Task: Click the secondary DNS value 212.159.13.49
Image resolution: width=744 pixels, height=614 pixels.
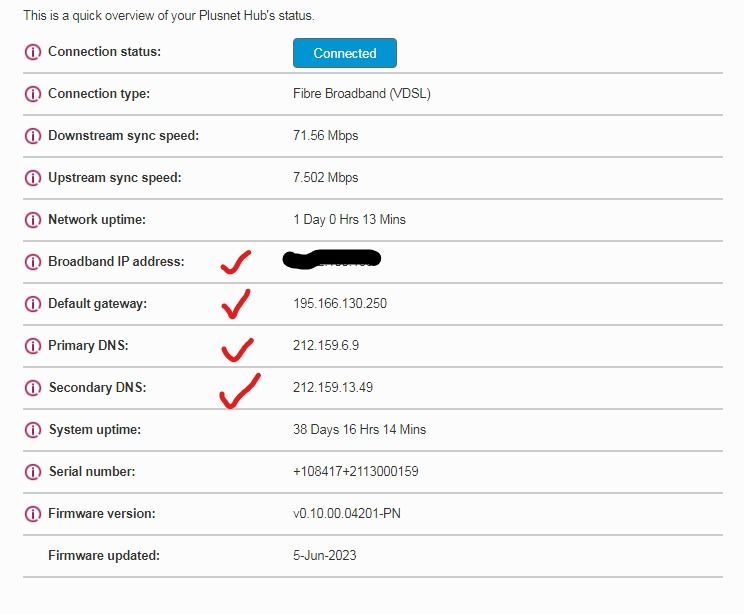Action: click(332, 388)
